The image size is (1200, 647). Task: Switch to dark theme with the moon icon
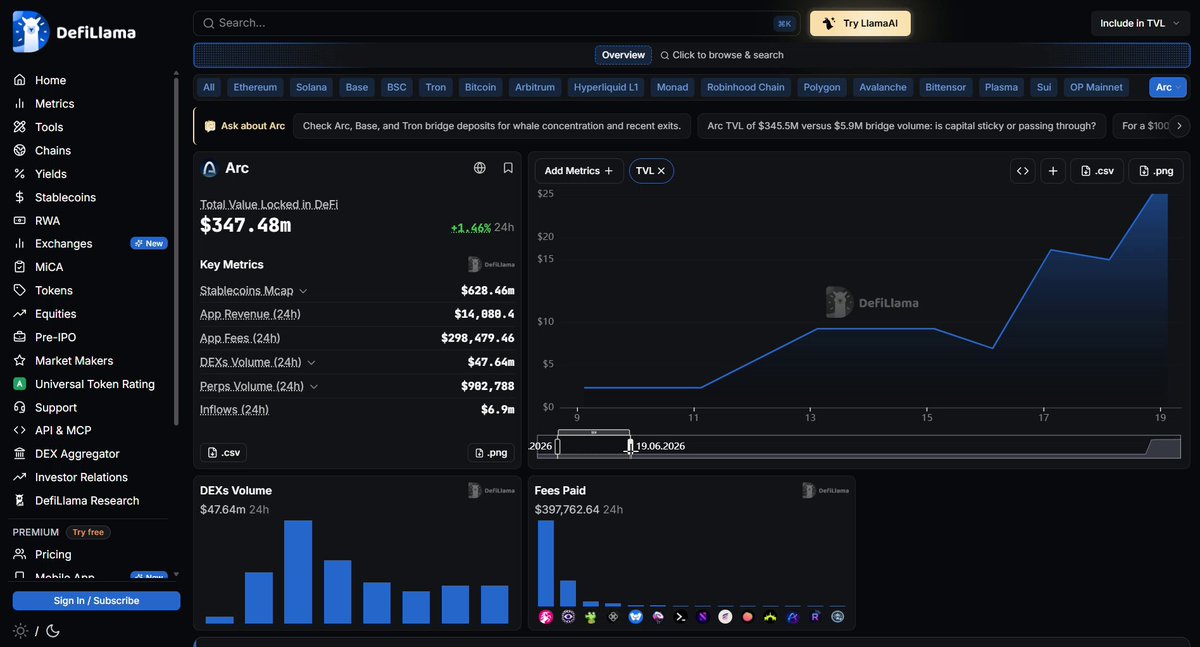53,631
